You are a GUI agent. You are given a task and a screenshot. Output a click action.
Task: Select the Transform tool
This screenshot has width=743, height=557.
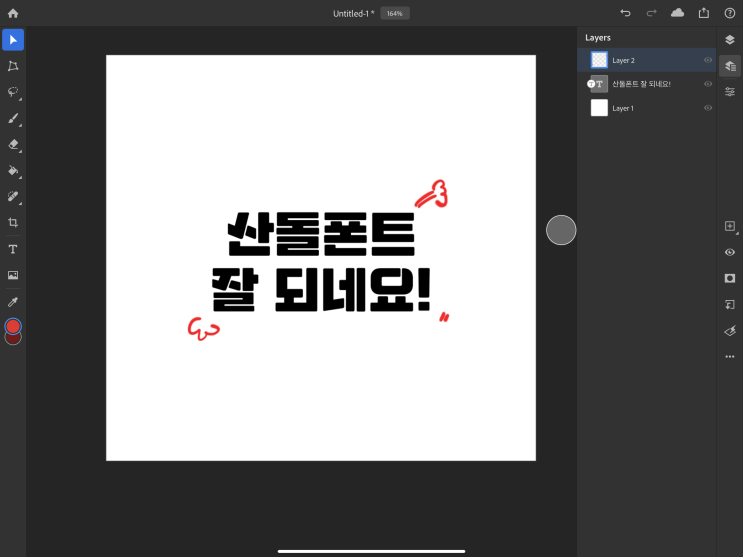click(x=13, y=66)
